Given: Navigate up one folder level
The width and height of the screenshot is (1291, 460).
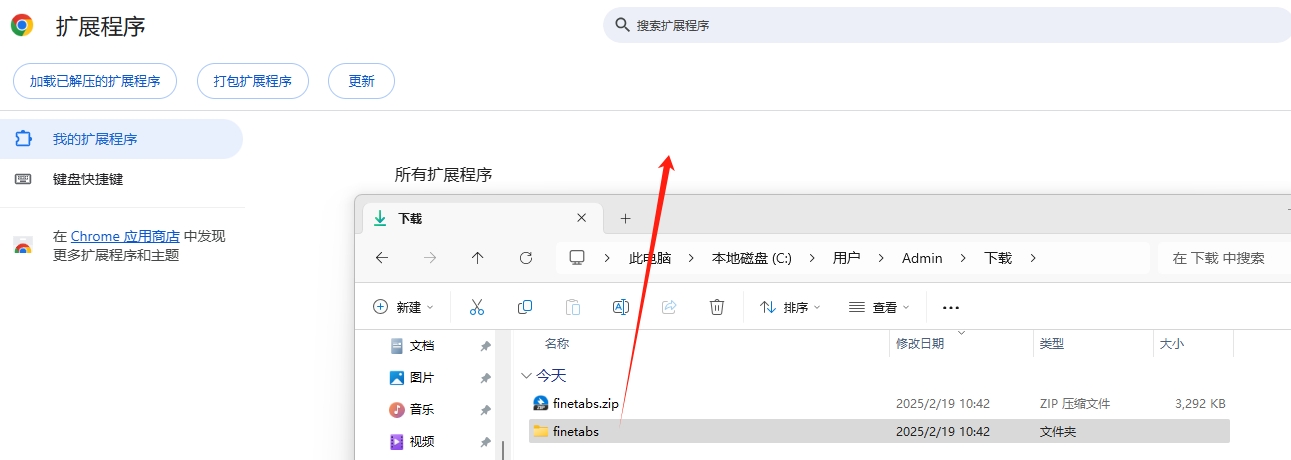Looking at the screenshot, I should [x=478, y=258].
